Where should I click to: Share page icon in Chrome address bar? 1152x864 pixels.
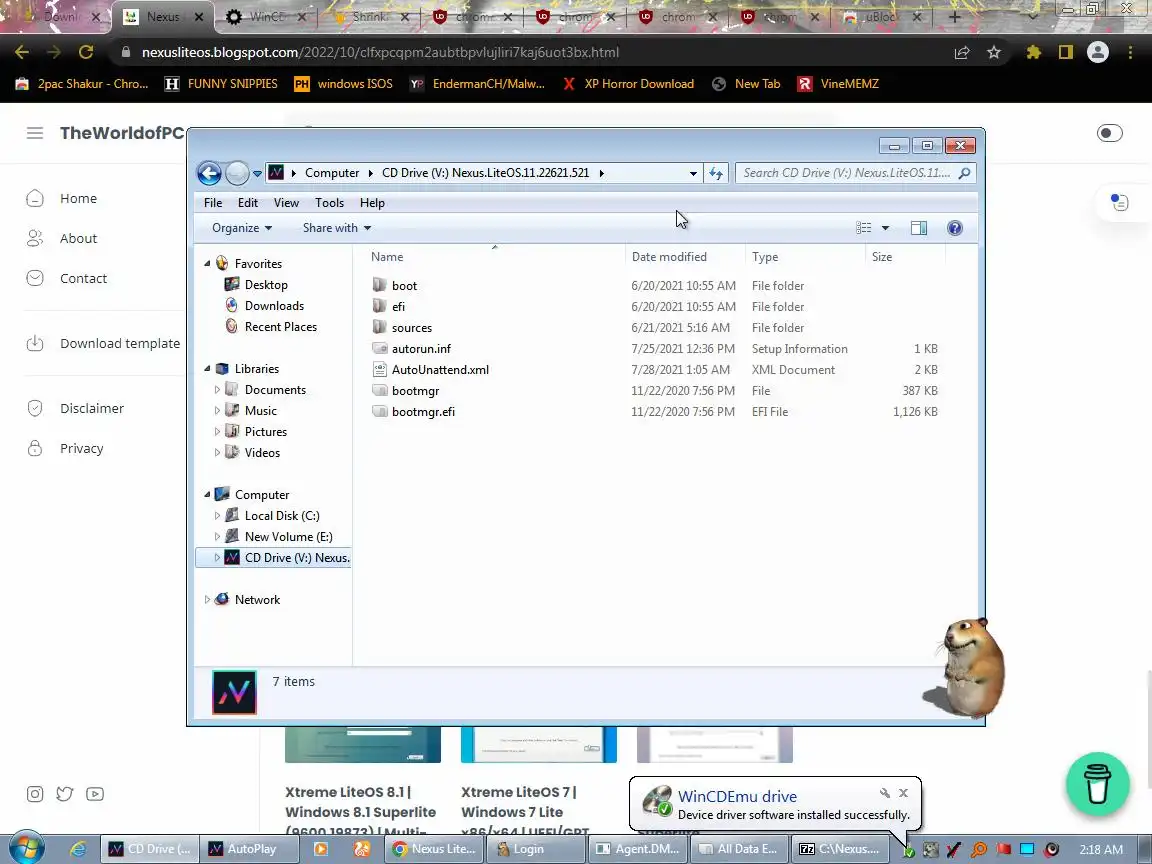click(962, 52)
